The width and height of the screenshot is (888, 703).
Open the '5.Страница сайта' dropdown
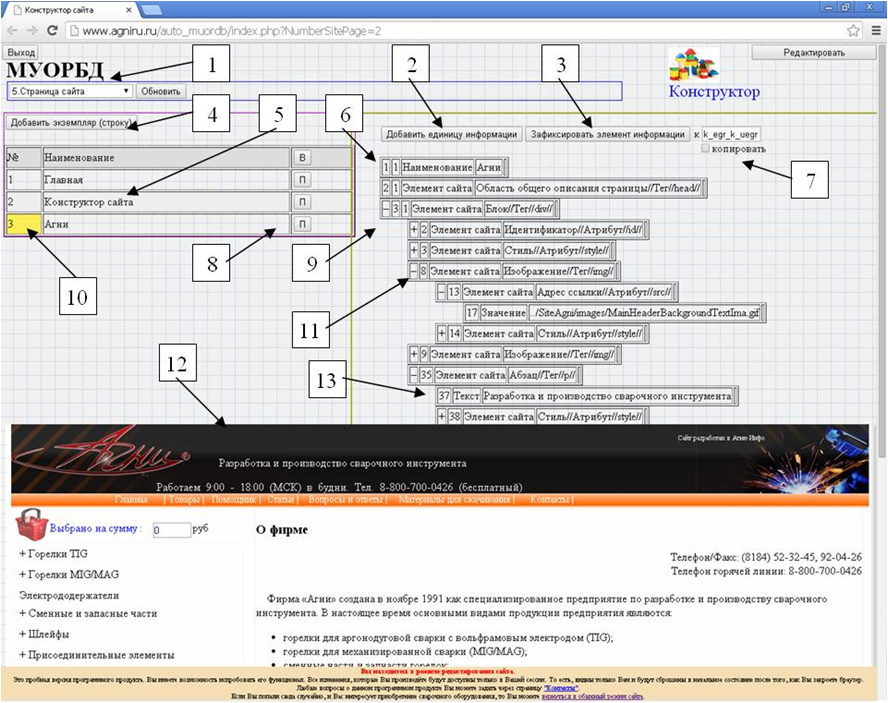(x=70, y=91)
